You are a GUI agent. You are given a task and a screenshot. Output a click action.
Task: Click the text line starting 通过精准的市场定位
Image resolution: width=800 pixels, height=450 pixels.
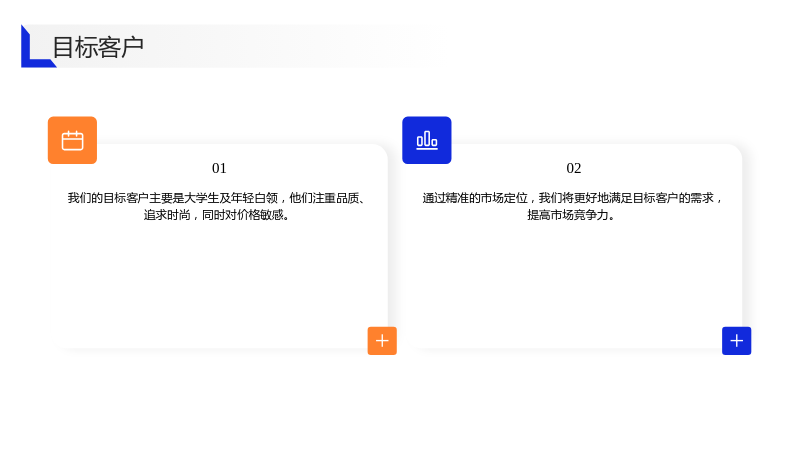point(571,198)
